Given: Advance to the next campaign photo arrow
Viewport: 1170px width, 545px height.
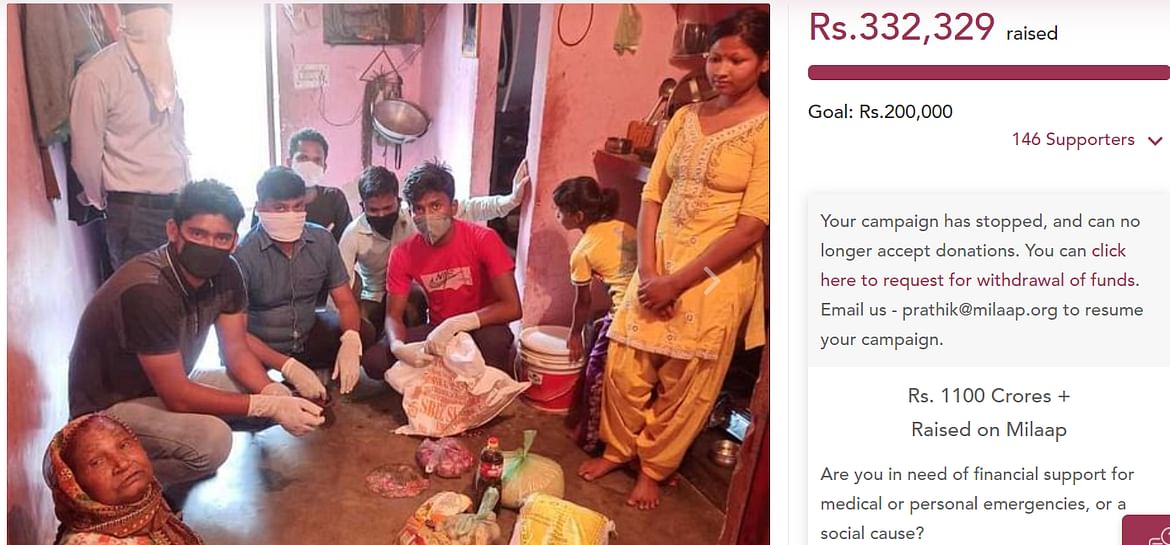Looking at the screenshot, I should 711,281.
